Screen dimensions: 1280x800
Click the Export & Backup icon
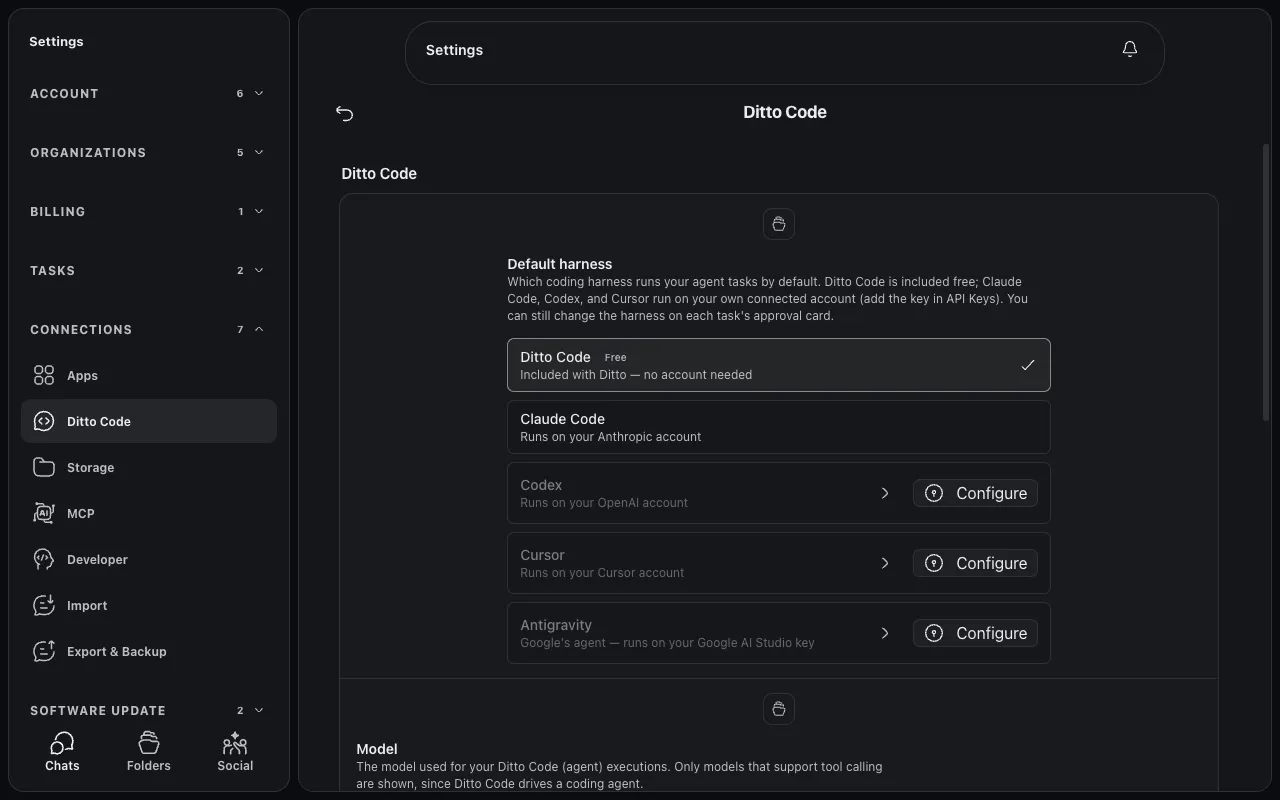click(x=44, y=651)
